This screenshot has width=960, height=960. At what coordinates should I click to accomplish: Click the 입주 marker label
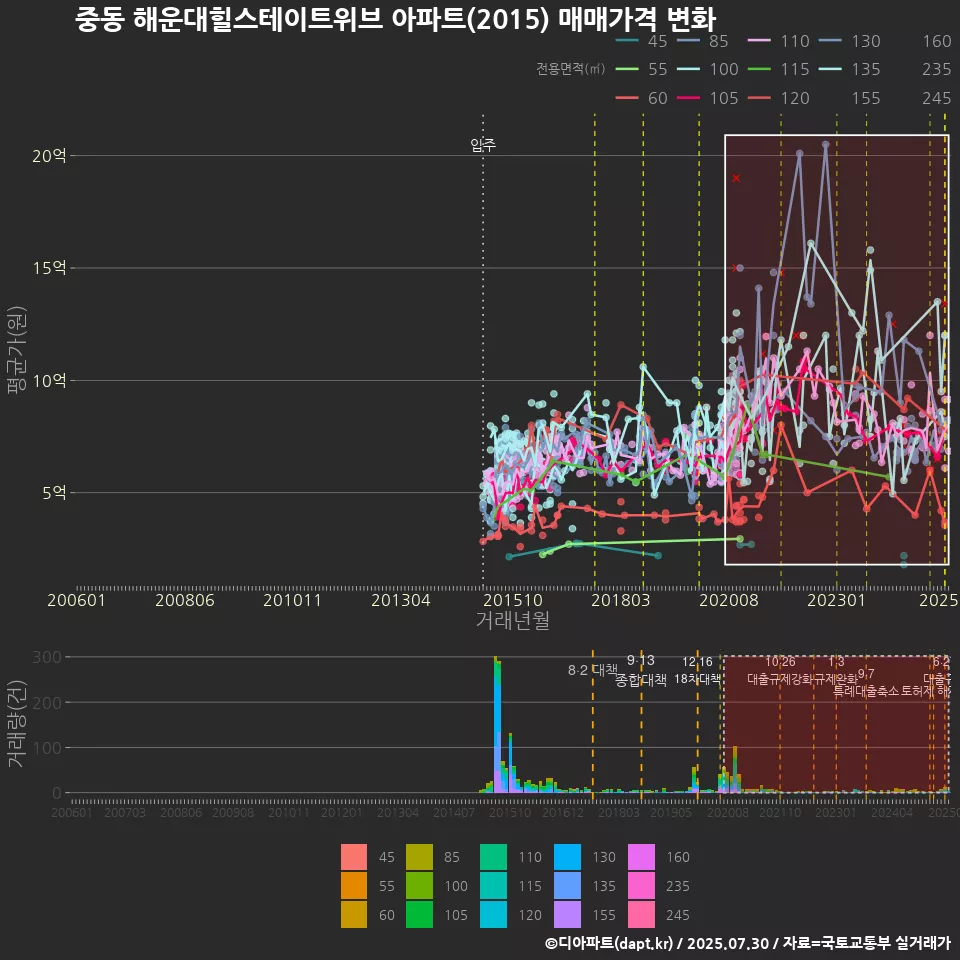pos(483,144)
